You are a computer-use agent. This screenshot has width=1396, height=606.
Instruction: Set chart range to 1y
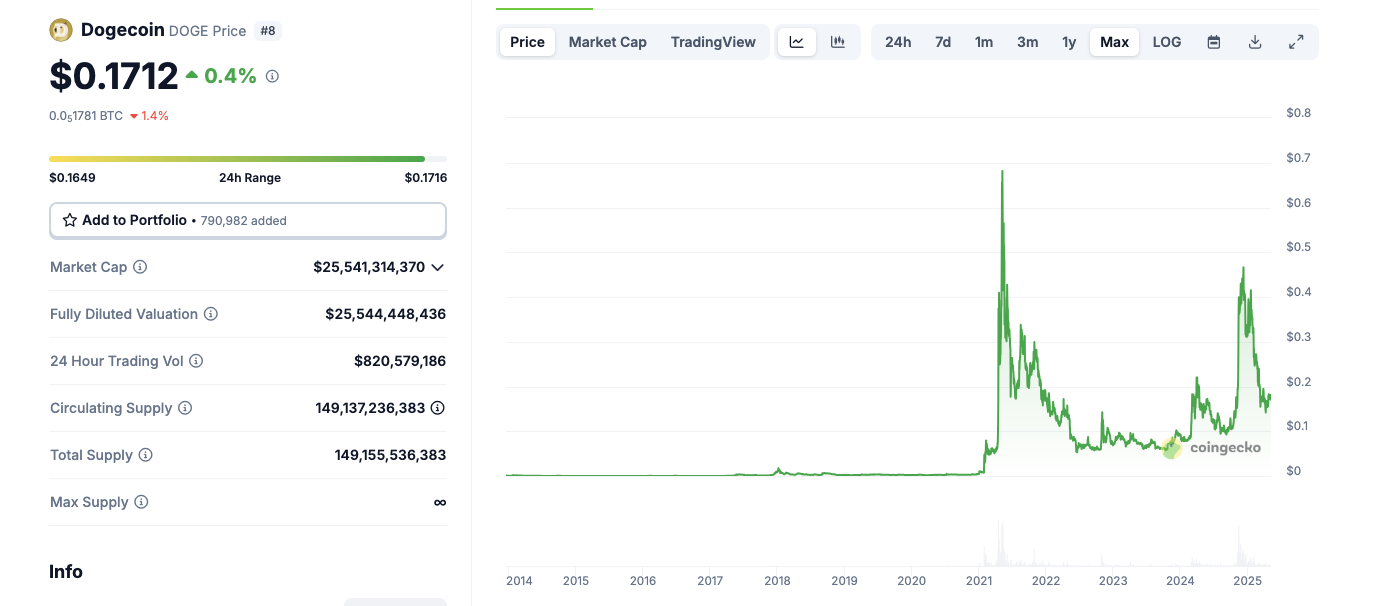point(1069,42)
